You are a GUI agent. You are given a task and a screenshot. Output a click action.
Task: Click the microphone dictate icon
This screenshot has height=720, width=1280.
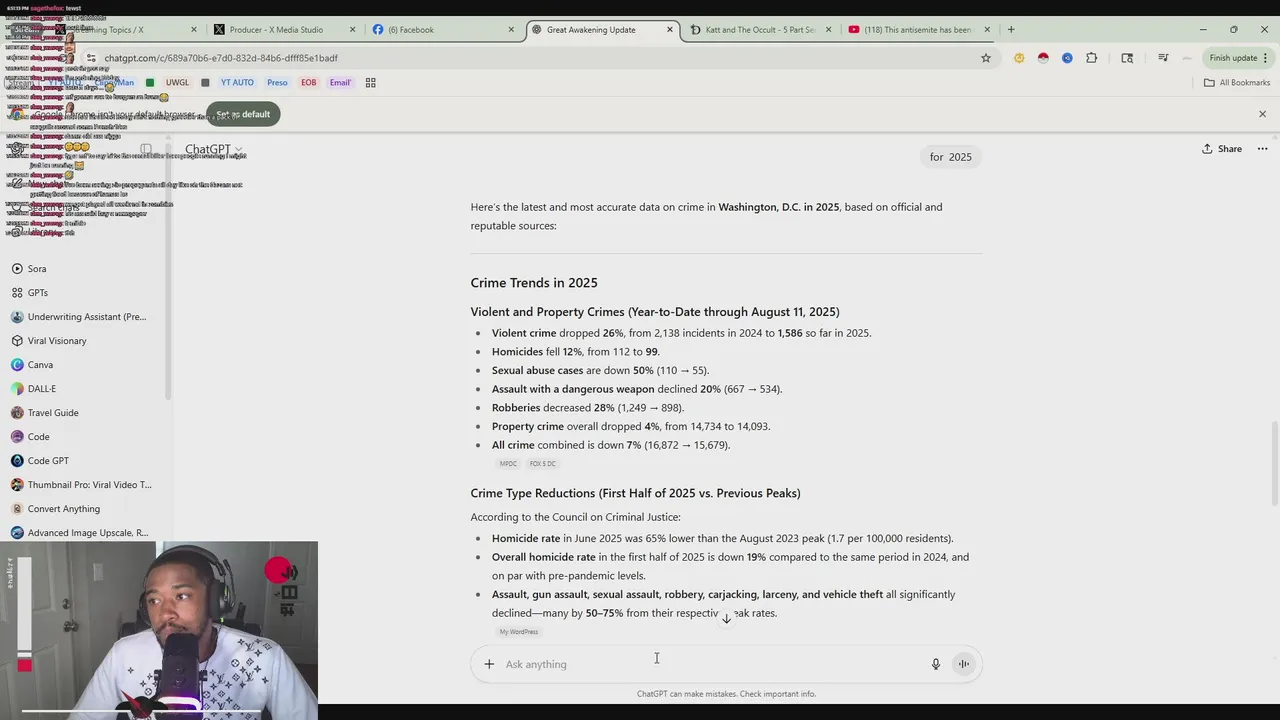point(936,664)
